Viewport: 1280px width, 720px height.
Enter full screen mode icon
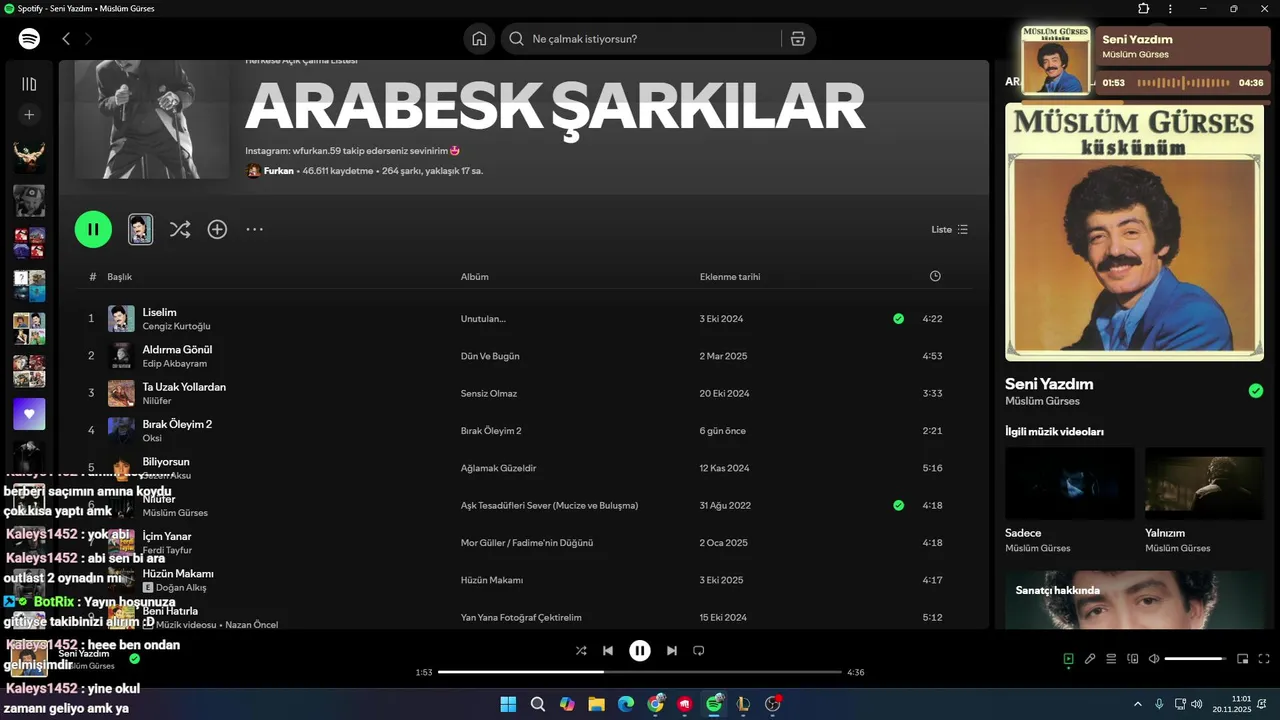point(1264,659)
